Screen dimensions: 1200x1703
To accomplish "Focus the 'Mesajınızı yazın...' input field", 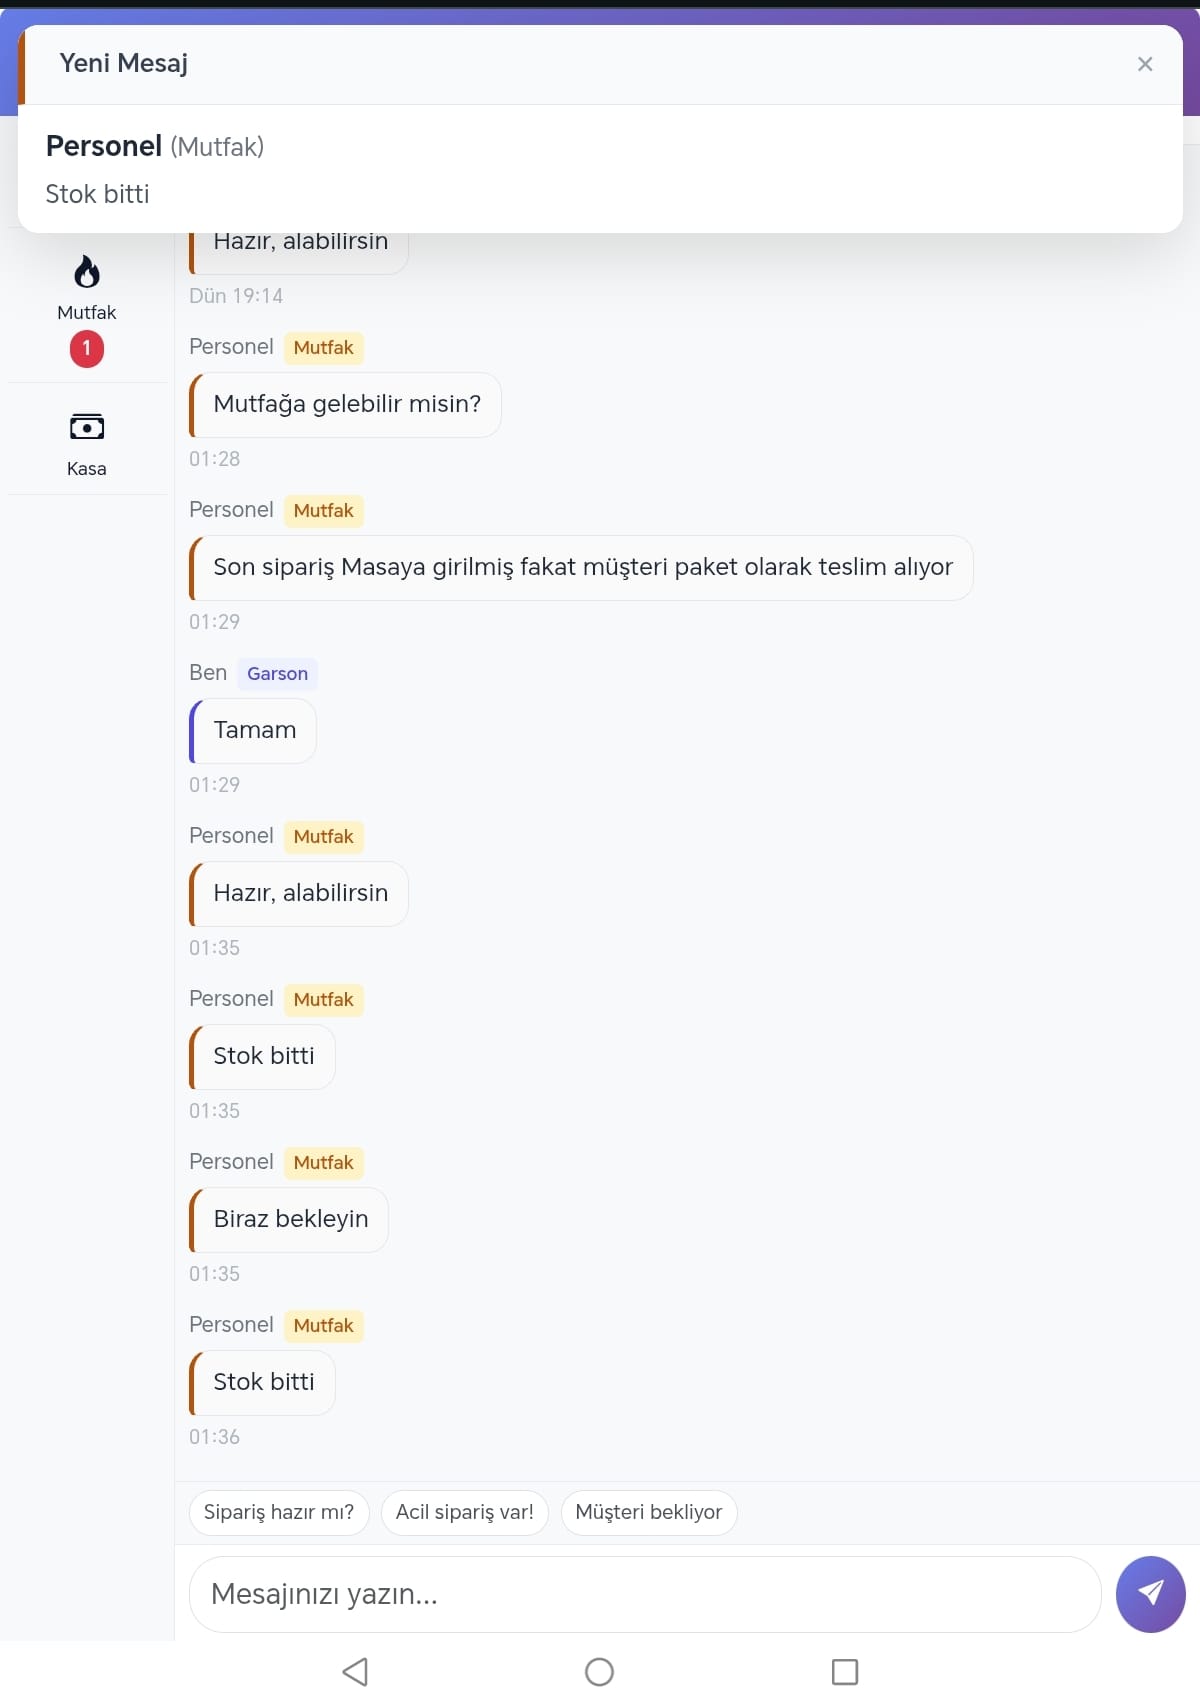I will 645,1594.
